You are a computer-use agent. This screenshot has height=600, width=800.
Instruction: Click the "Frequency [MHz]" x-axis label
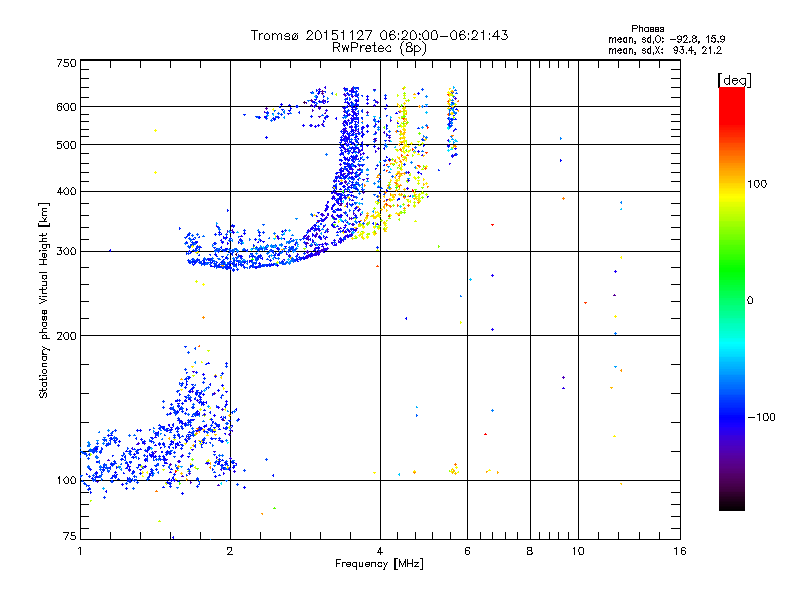379,564
